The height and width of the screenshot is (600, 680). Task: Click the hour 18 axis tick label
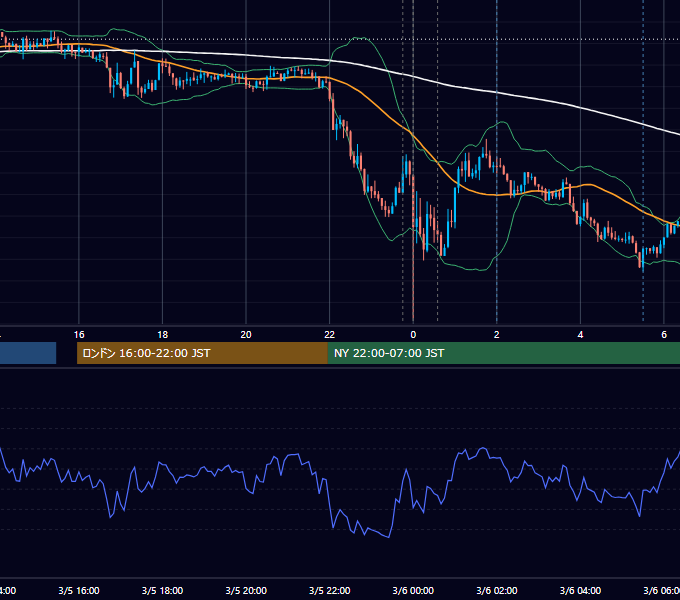pos(162,335)
